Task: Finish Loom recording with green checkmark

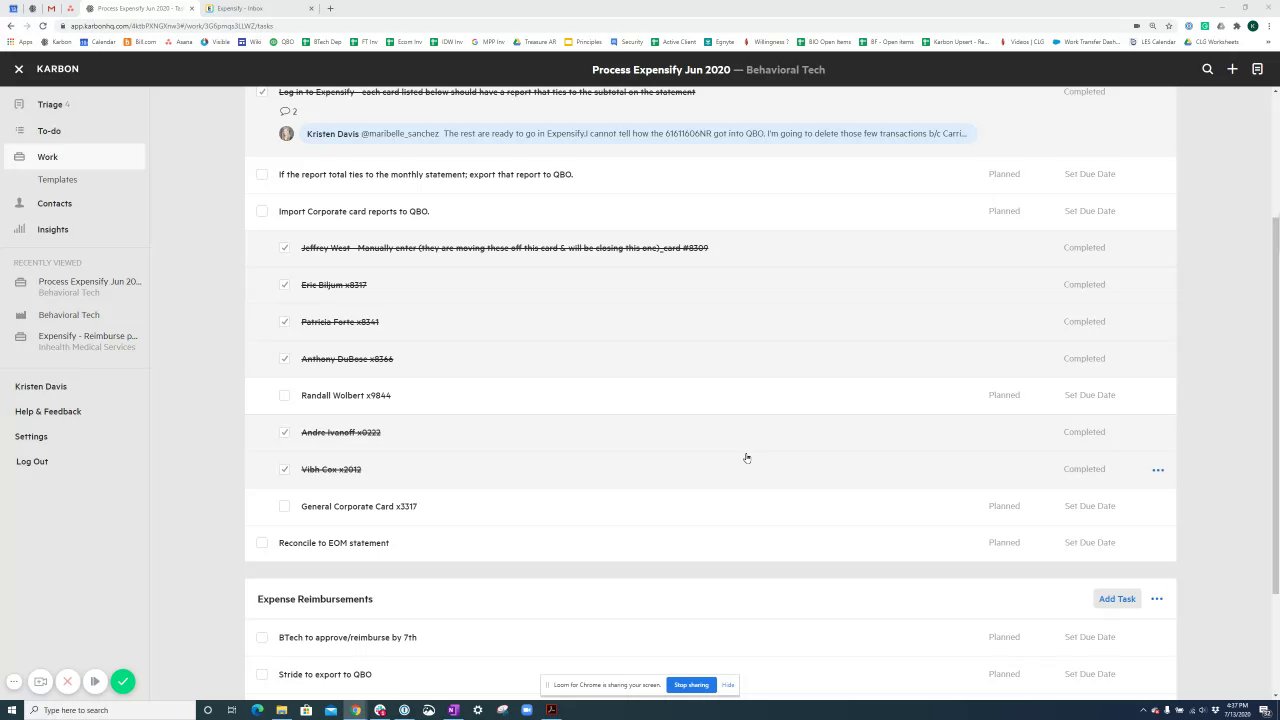Action: click(123, 682)
